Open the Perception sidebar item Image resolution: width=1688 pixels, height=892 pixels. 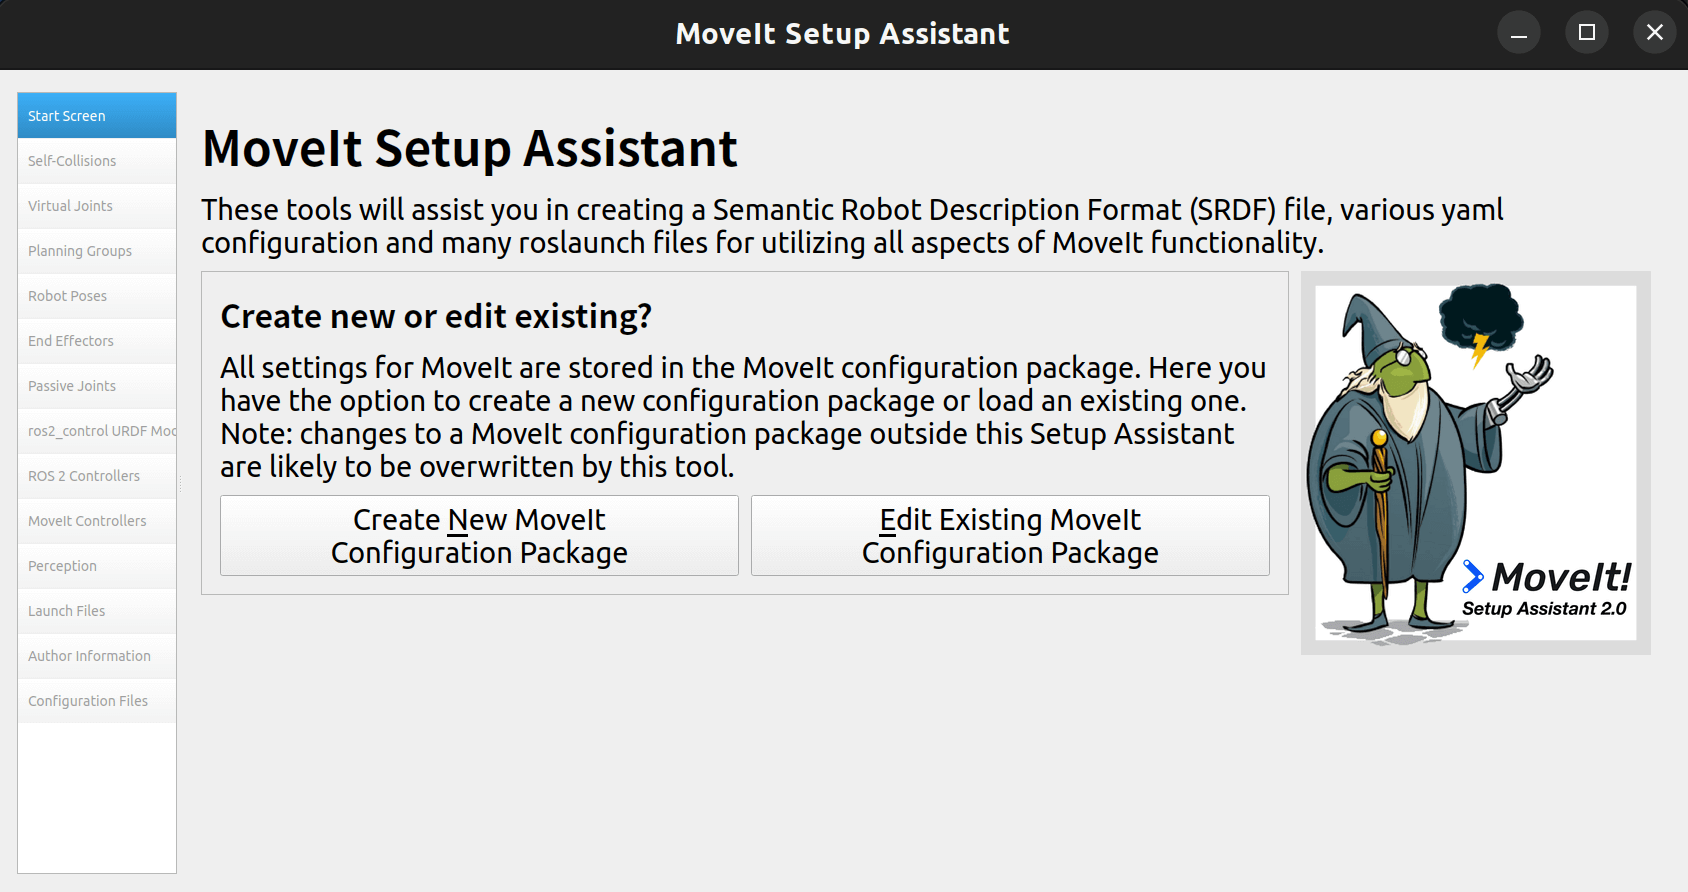(96, 566)
